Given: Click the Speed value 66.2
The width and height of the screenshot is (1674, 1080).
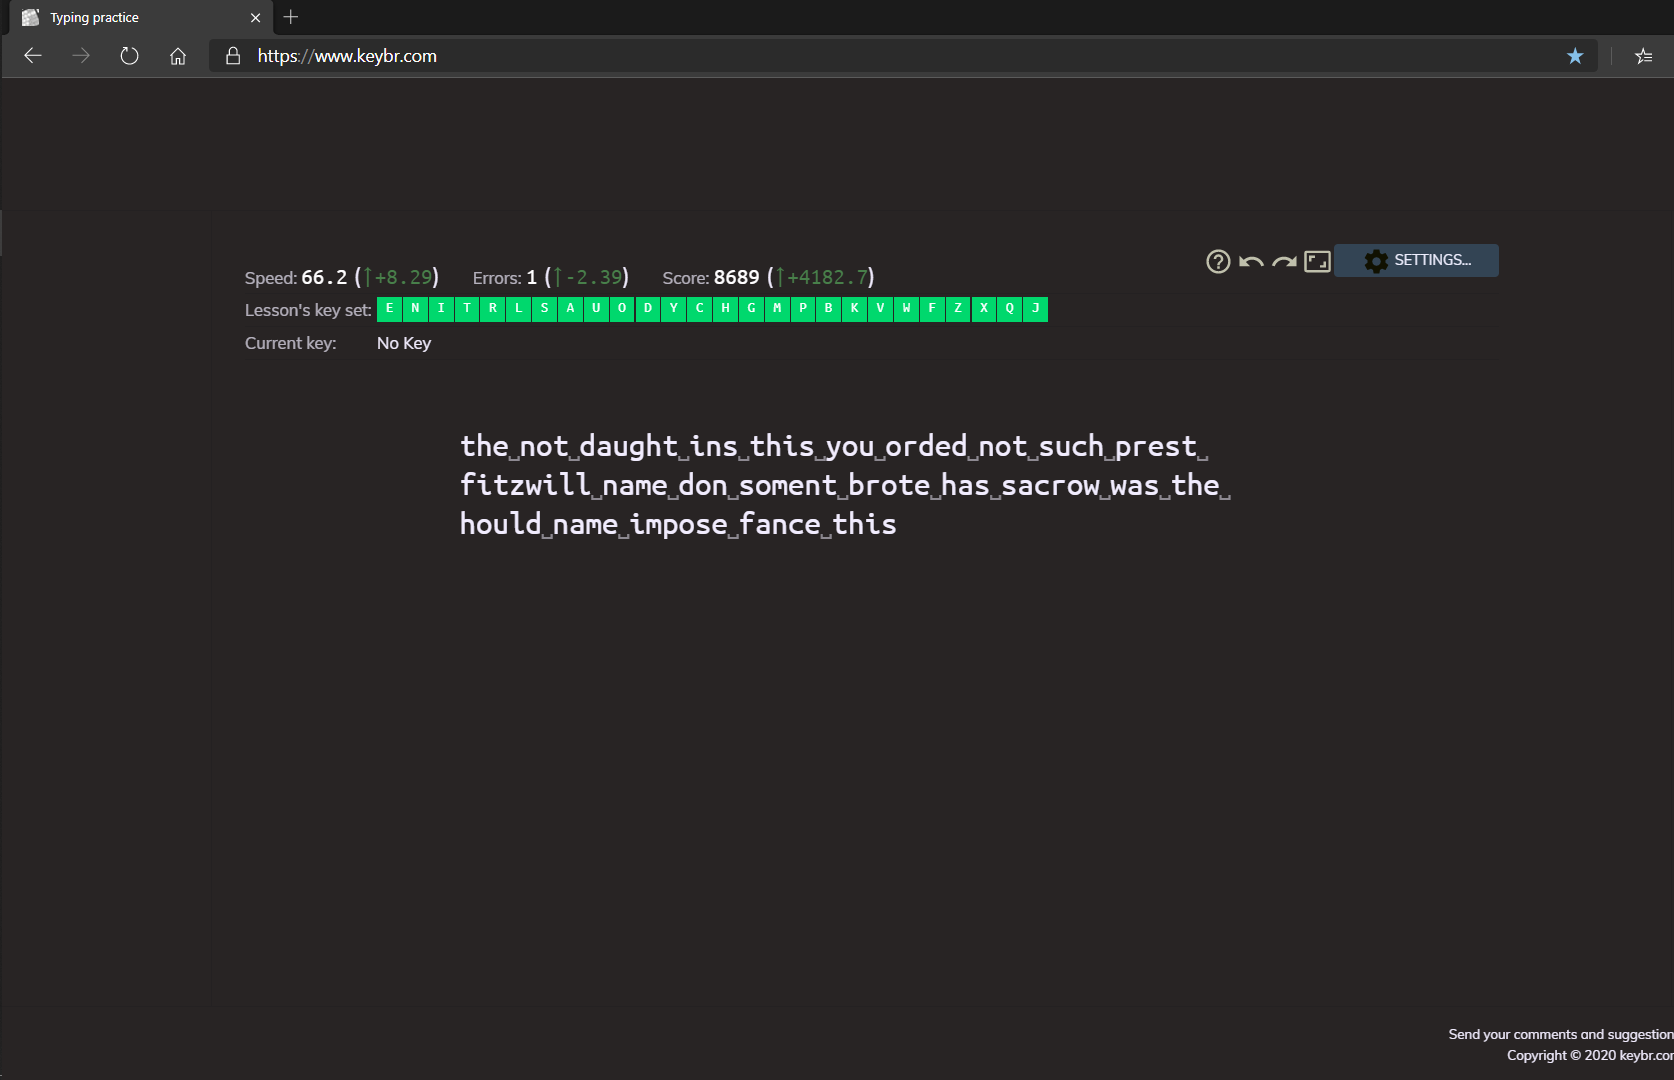Looking at the screenshot, I should [x=325, y=277].
